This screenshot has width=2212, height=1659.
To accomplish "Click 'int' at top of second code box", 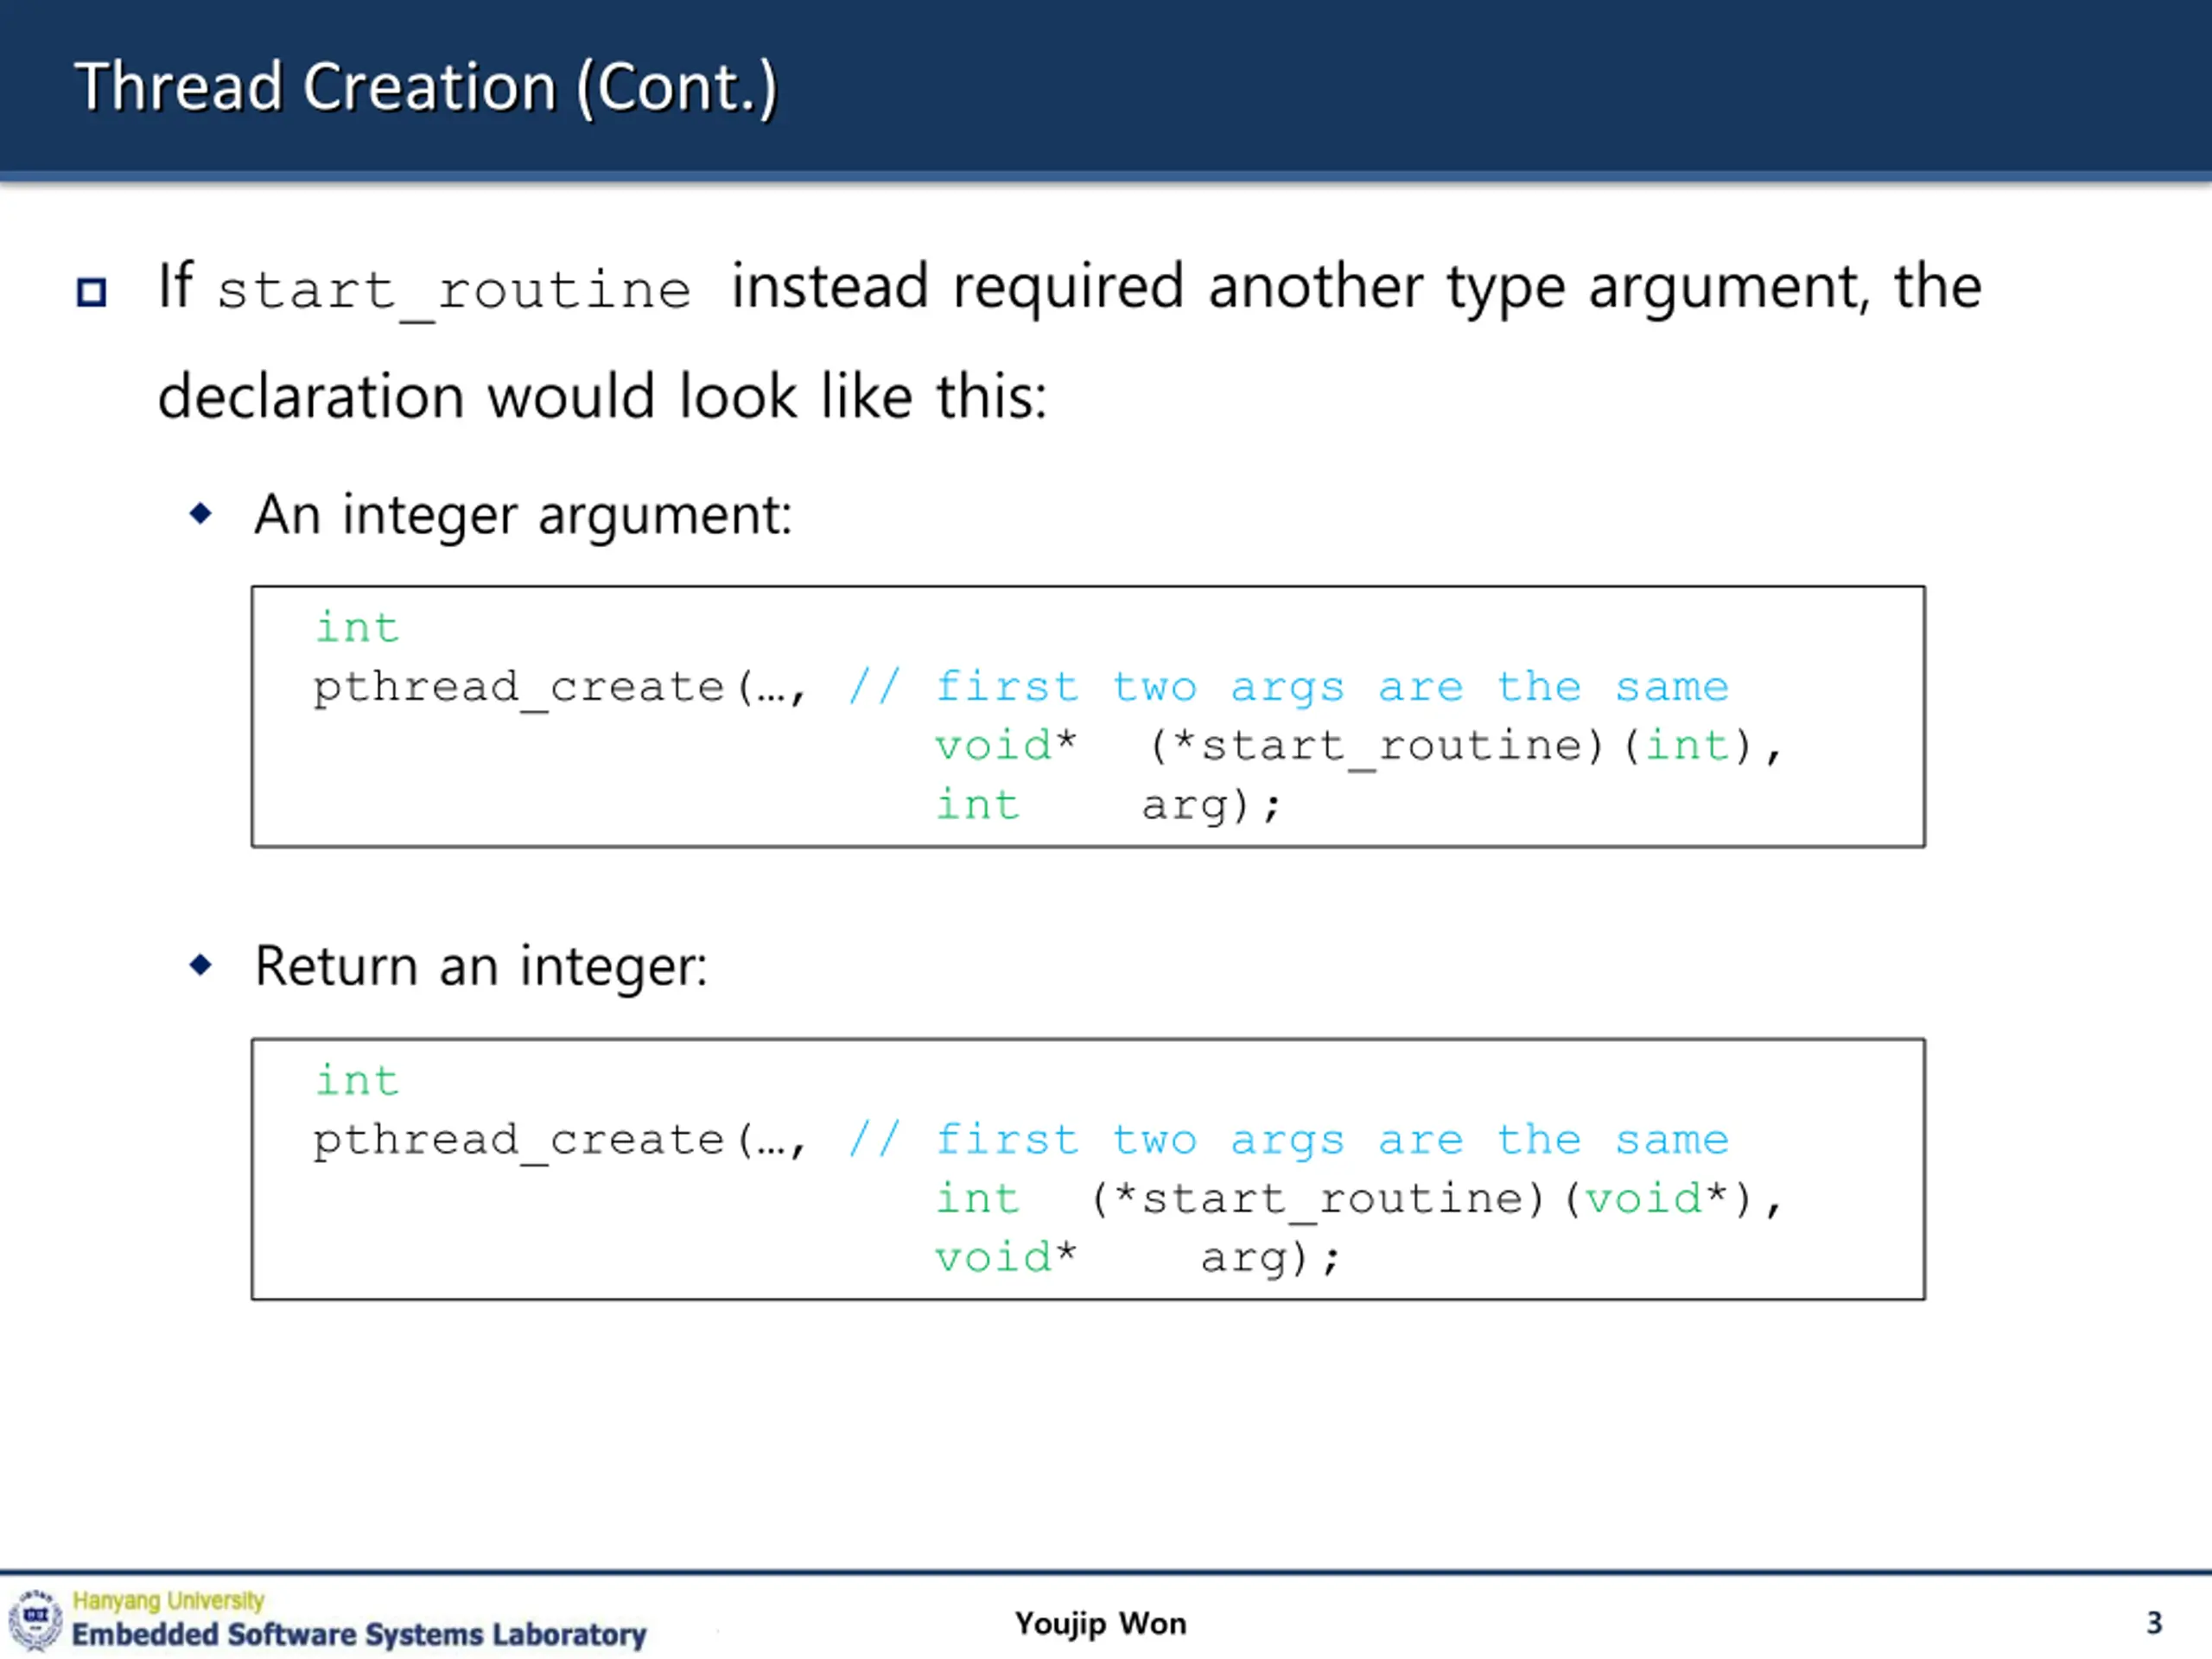I will (357, 1081).
